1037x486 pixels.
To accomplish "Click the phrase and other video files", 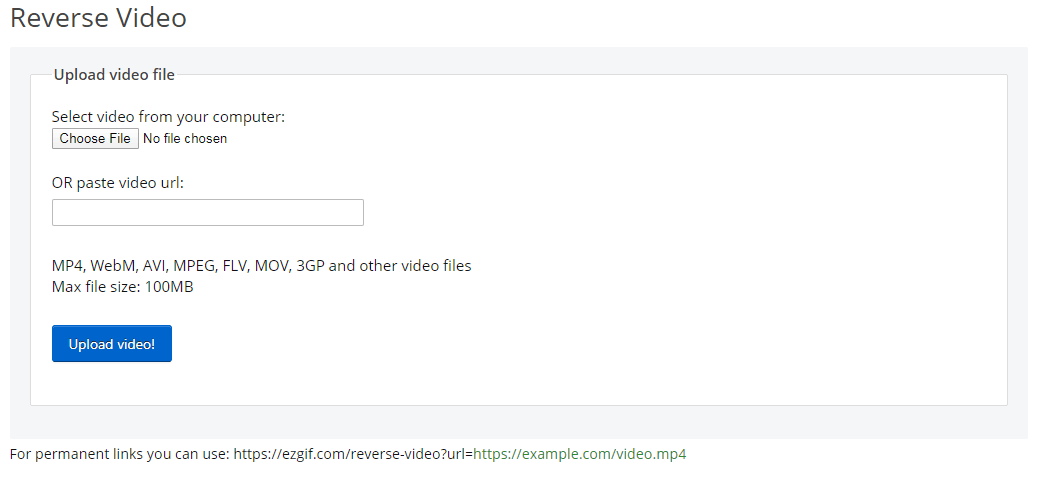I will click(x=400, y=266).
